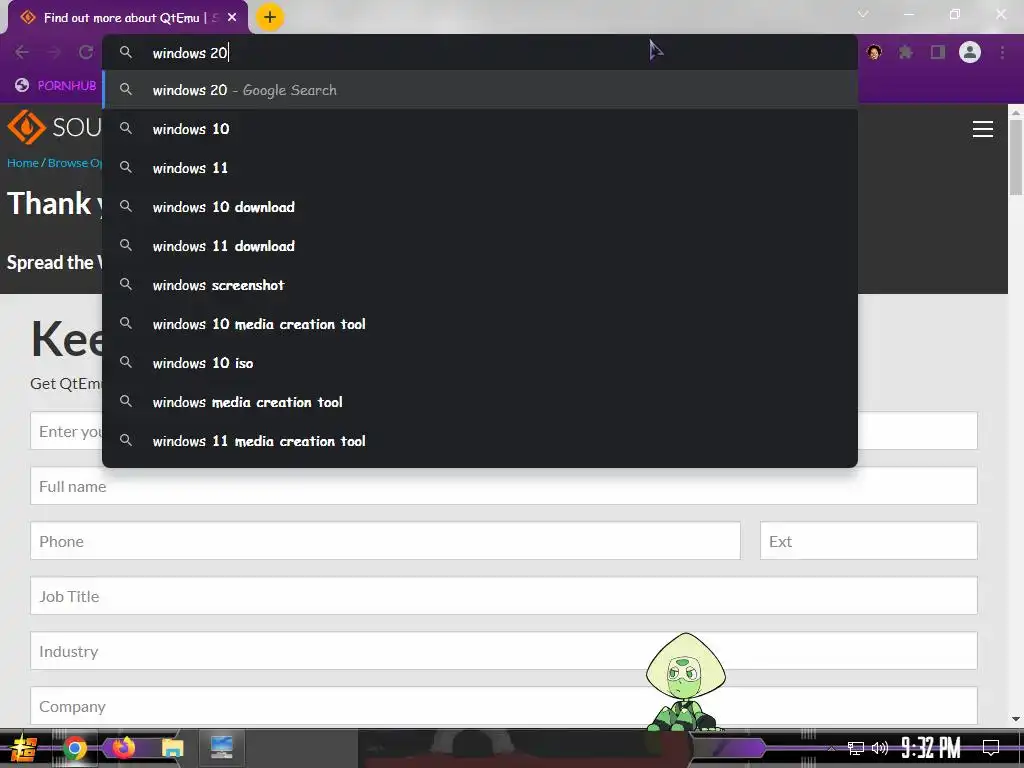Click the Peridot desktop mascot

(686, 681)
